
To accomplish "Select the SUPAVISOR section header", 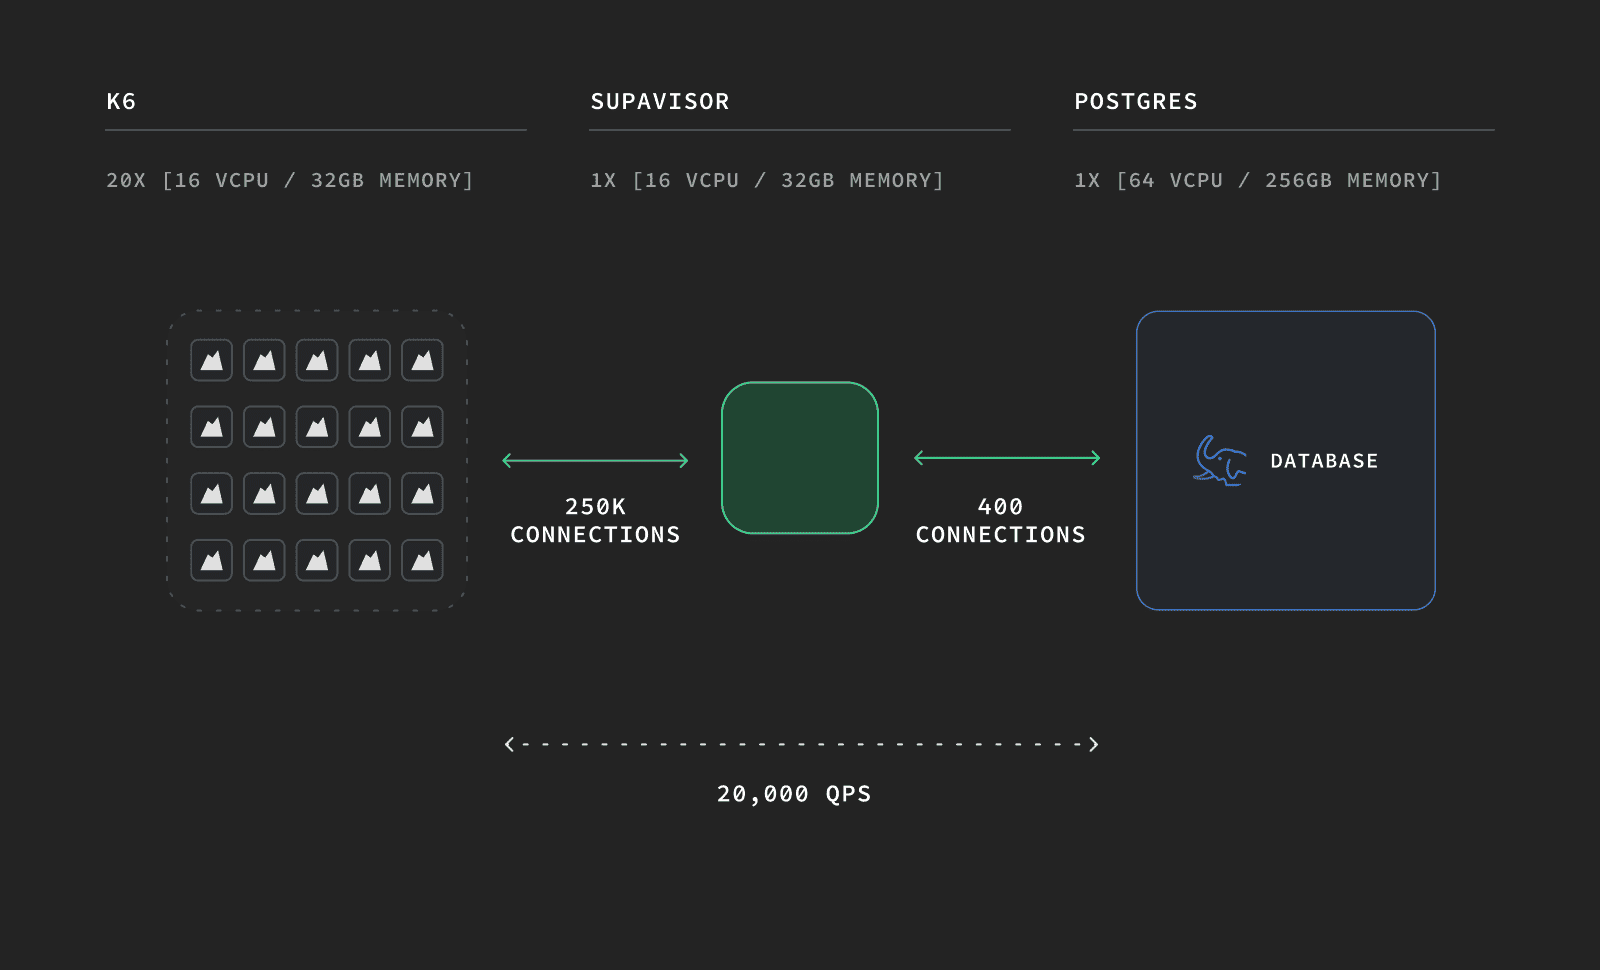I will point(660,101).
